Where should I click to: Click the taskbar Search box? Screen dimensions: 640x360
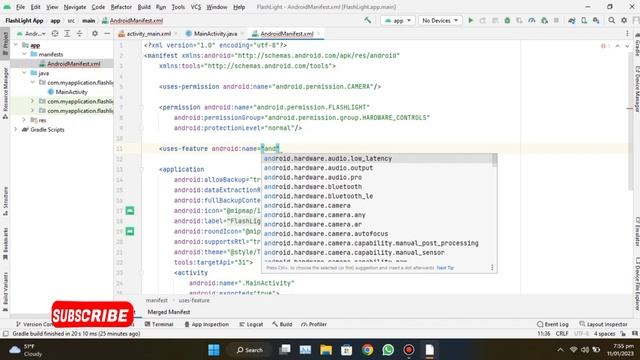pos(250,350)
